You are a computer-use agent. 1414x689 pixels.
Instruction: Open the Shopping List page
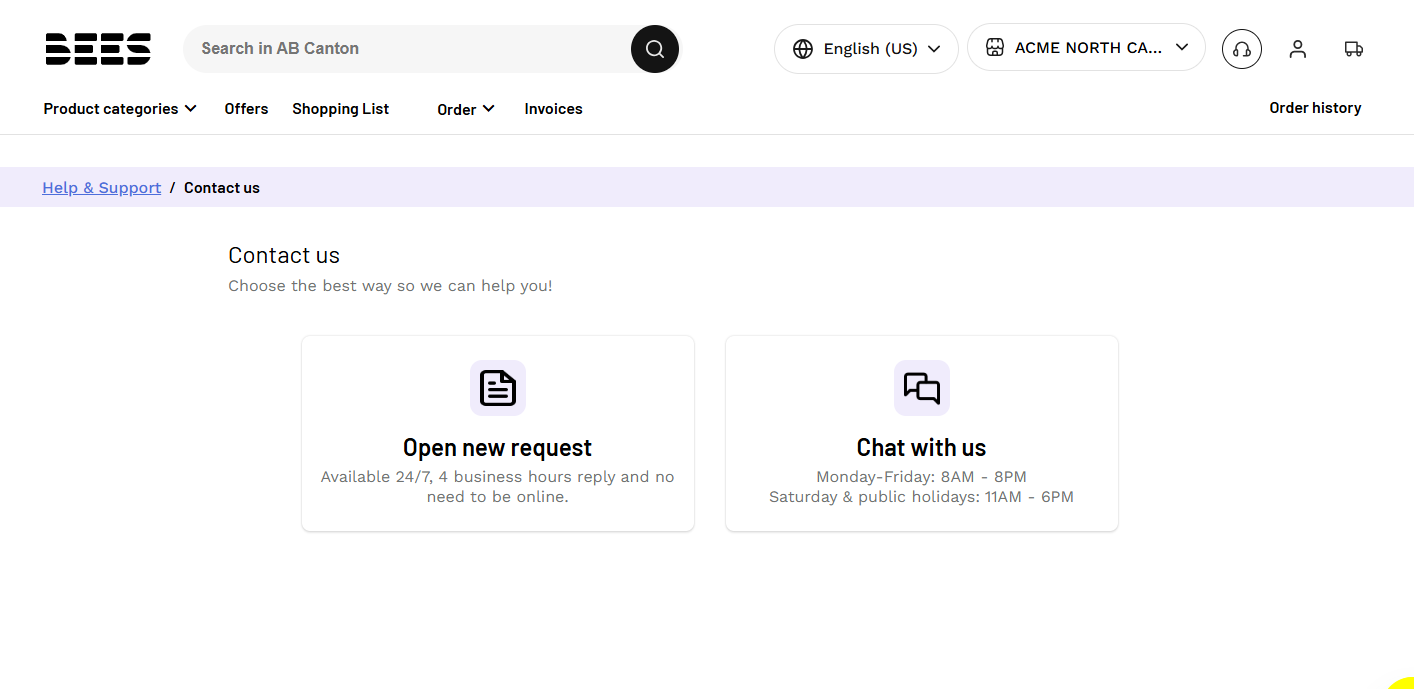340,109
